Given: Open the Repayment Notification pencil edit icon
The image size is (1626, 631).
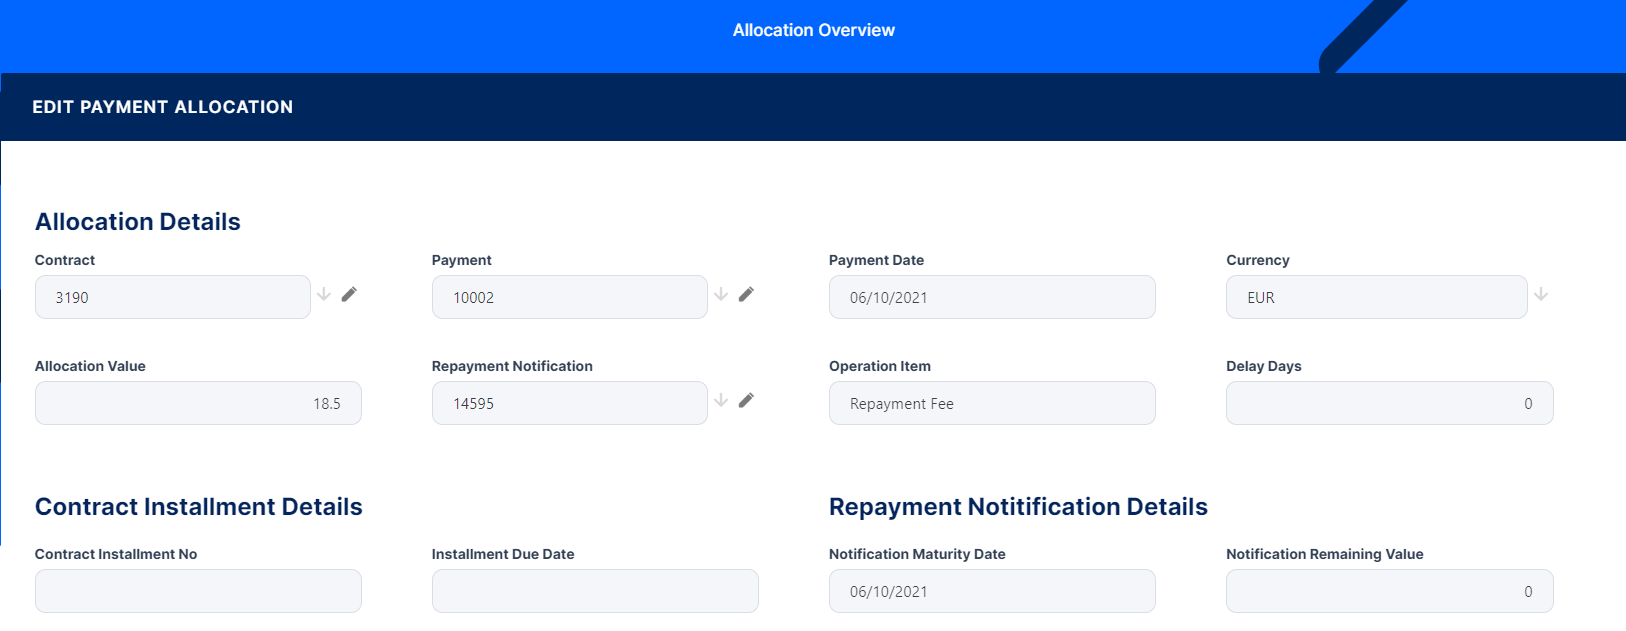Looking at the screenshot, I should [746, 400].
